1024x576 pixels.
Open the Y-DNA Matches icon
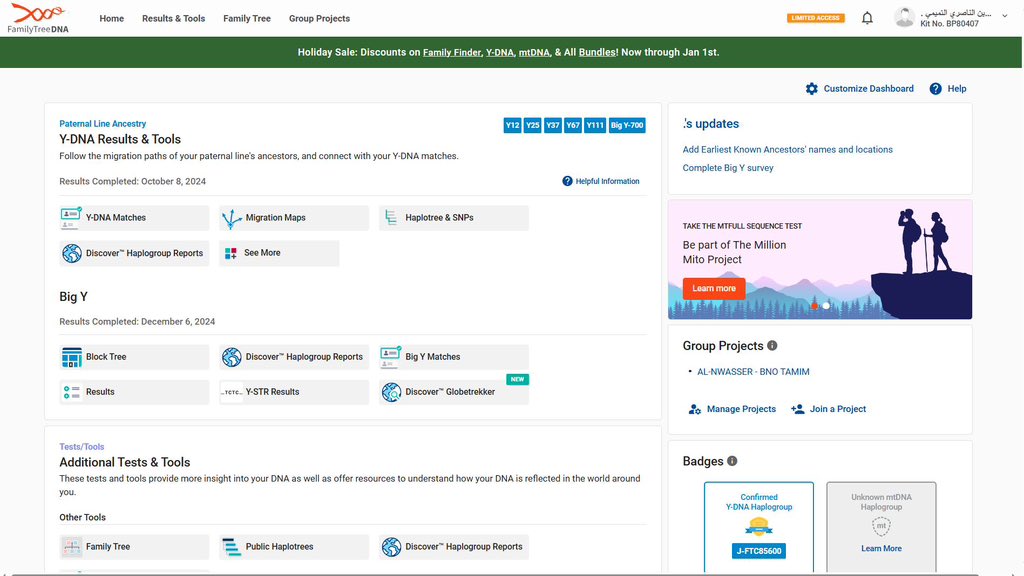pos(71,217)
